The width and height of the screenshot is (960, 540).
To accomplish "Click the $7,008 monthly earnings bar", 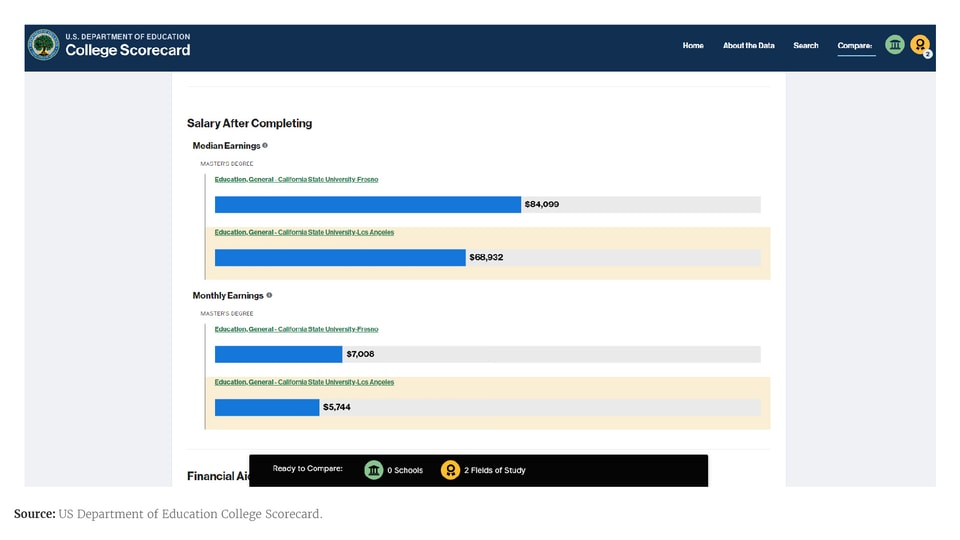I will tap(278, 354).
